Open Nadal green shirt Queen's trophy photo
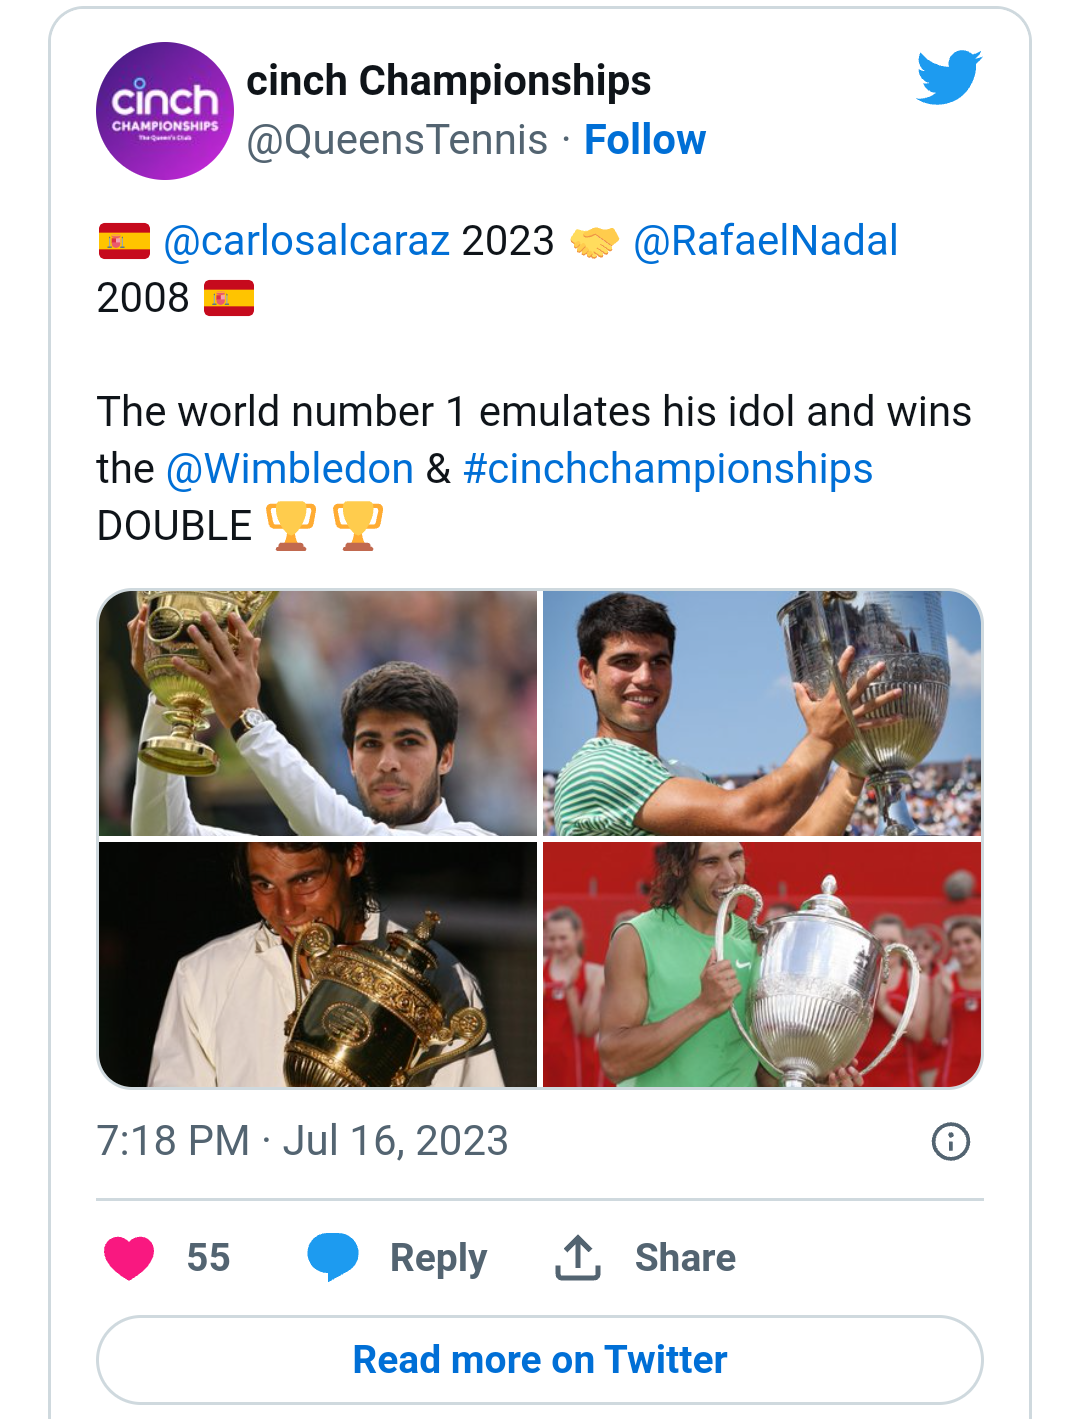 coord(762,965)
